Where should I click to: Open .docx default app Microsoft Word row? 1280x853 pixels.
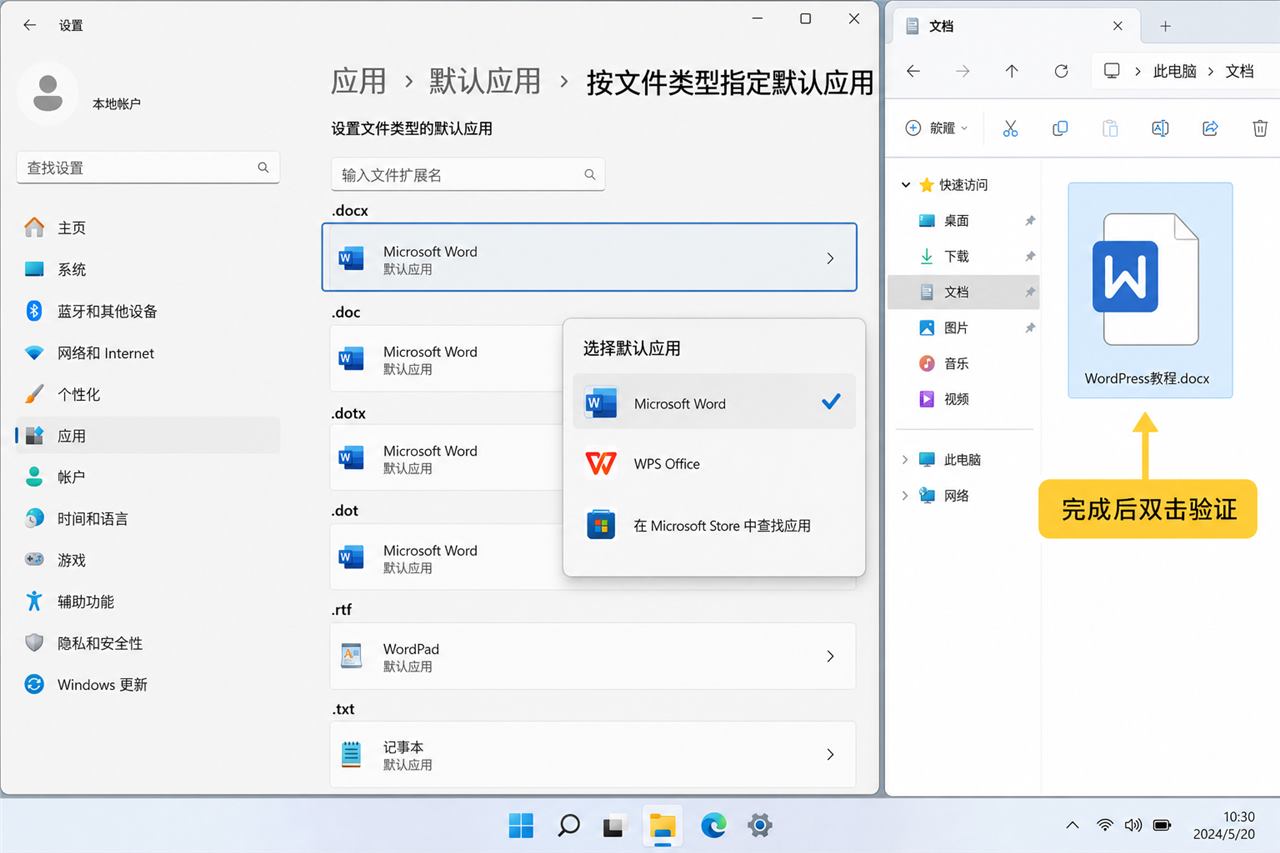pyautogui.click(x=589, y=258)
